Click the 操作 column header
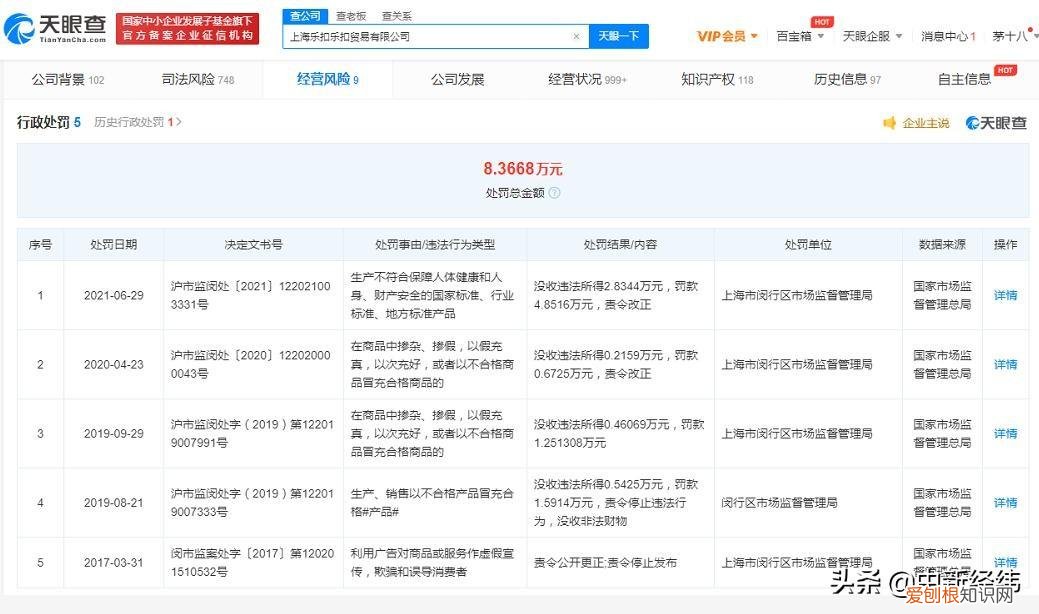This screenshot has width=1039, height=614. (1005, 244)
